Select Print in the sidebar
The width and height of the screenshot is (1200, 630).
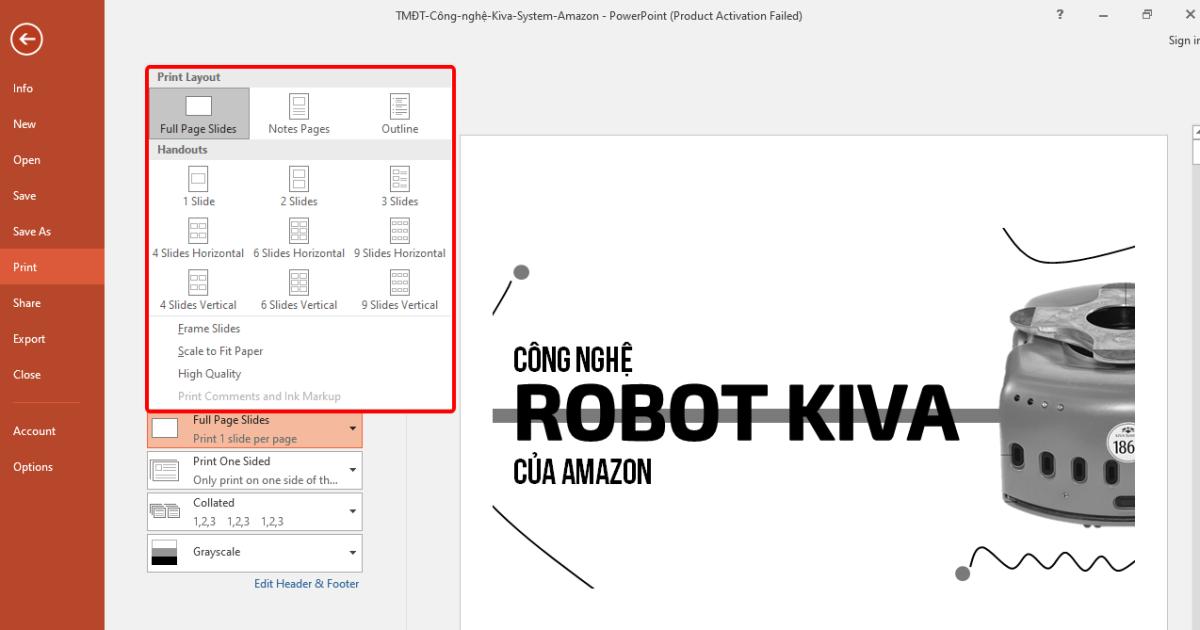click(52, 267)
